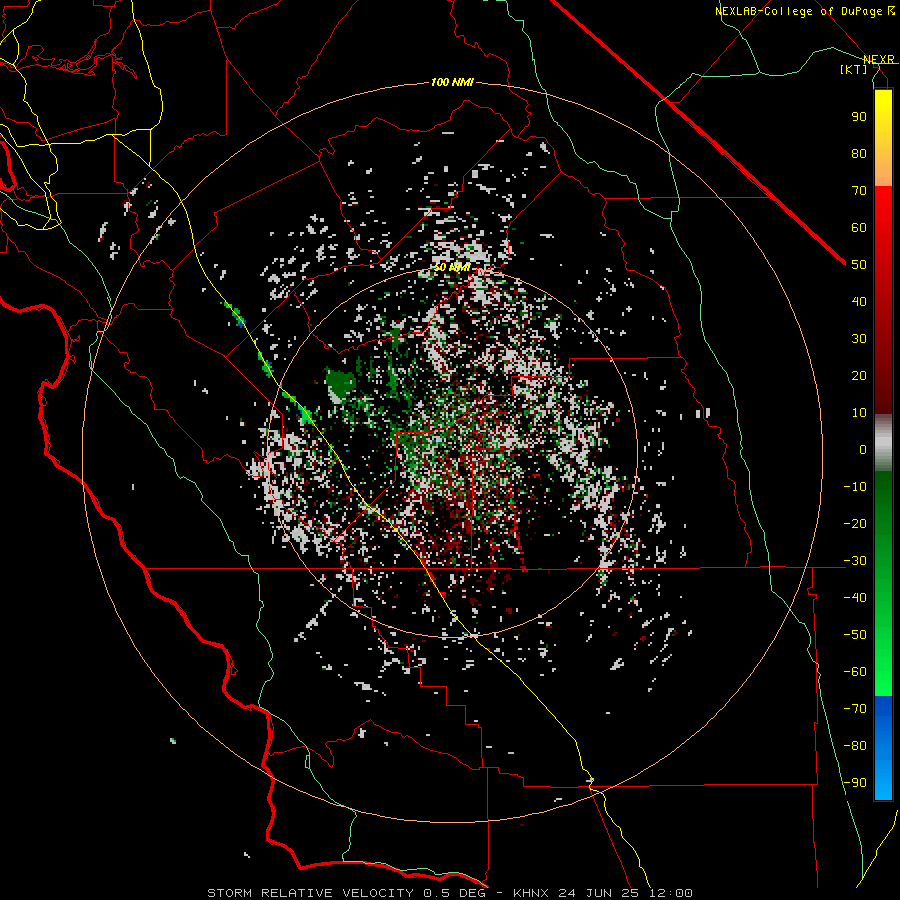900x900 pixels.
Task: Click the 80 value on velocity scale
Action: [859, 154]
